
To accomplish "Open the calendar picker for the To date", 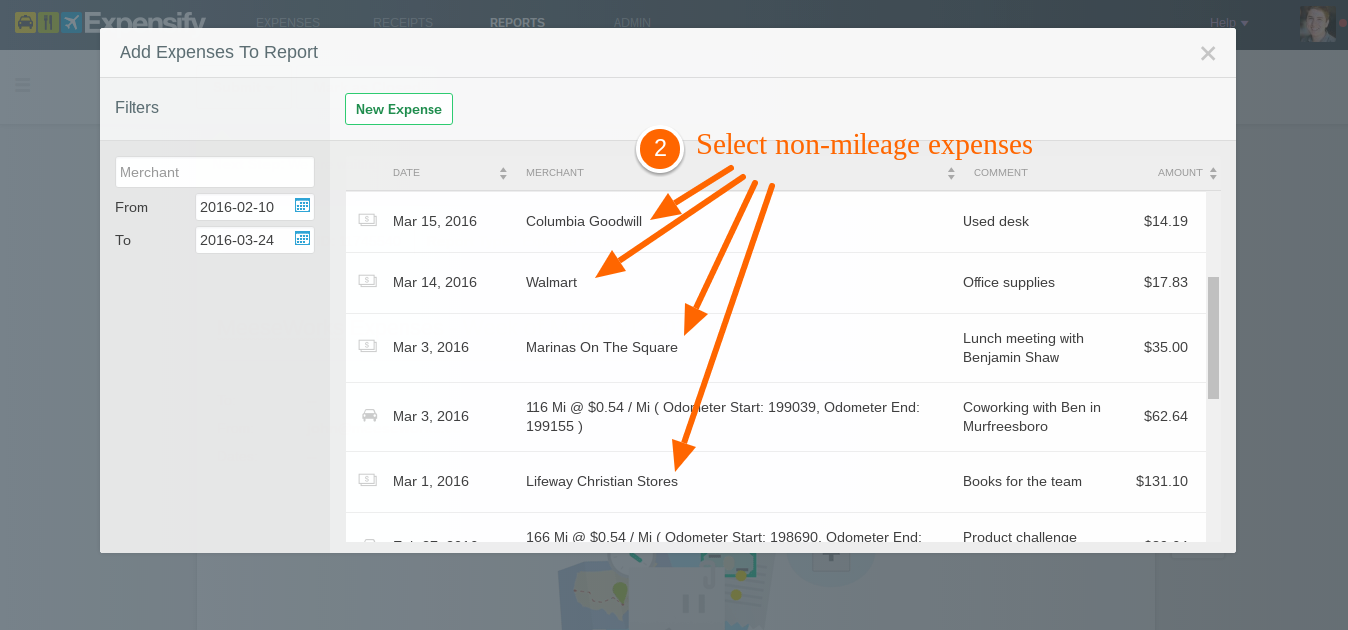I will click(303, 239).
